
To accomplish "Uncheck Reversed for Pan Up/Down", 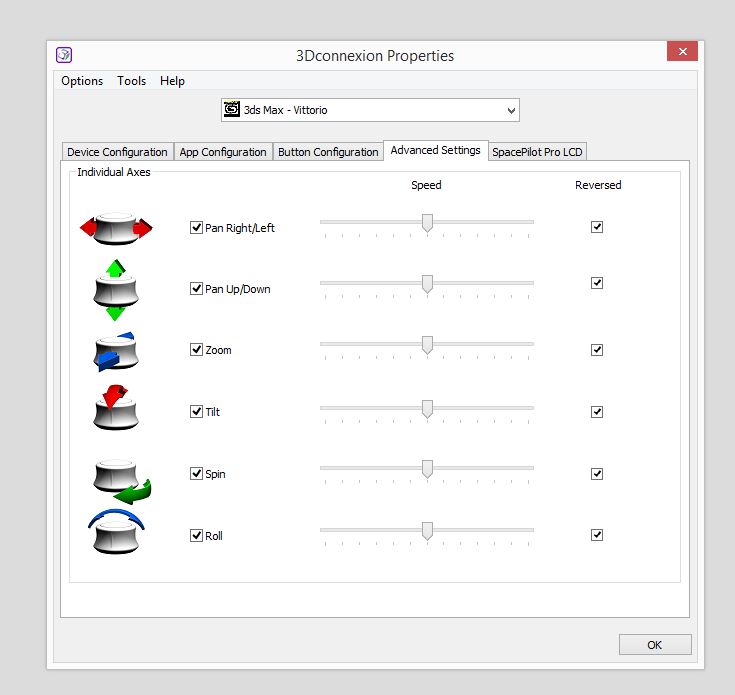I will coord(597,283).
